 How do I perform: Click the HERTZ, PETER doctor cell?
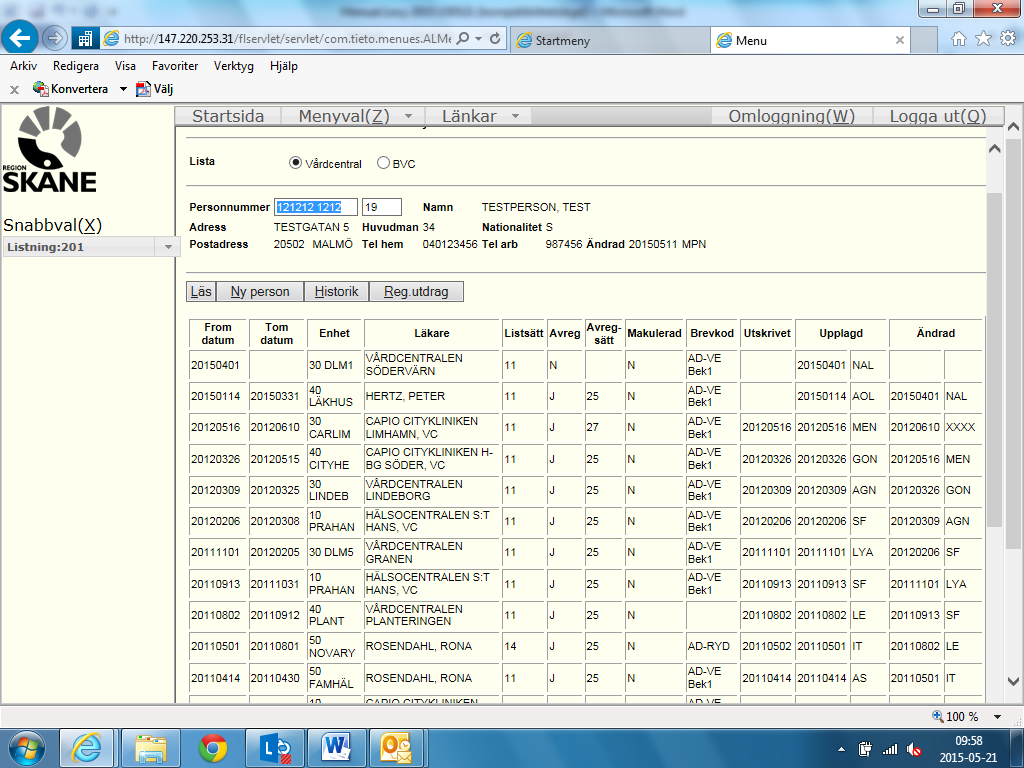coord(432,396)
